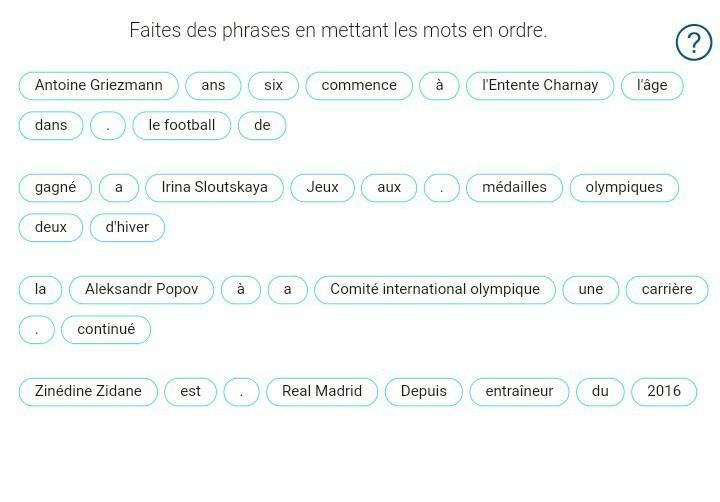
Task: Select the 'Zinédine Zidane' chip
Action: 88,392
